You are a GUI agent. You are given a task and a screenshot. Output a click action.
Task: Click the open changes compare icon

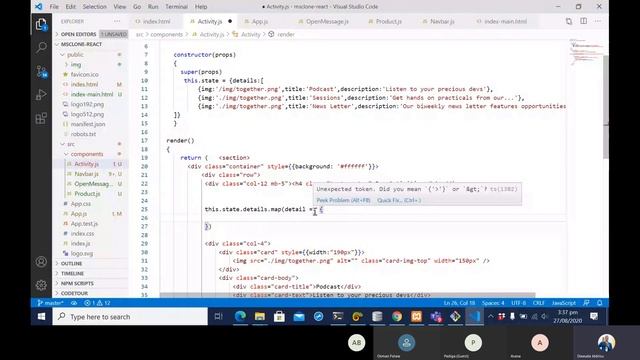569,21
